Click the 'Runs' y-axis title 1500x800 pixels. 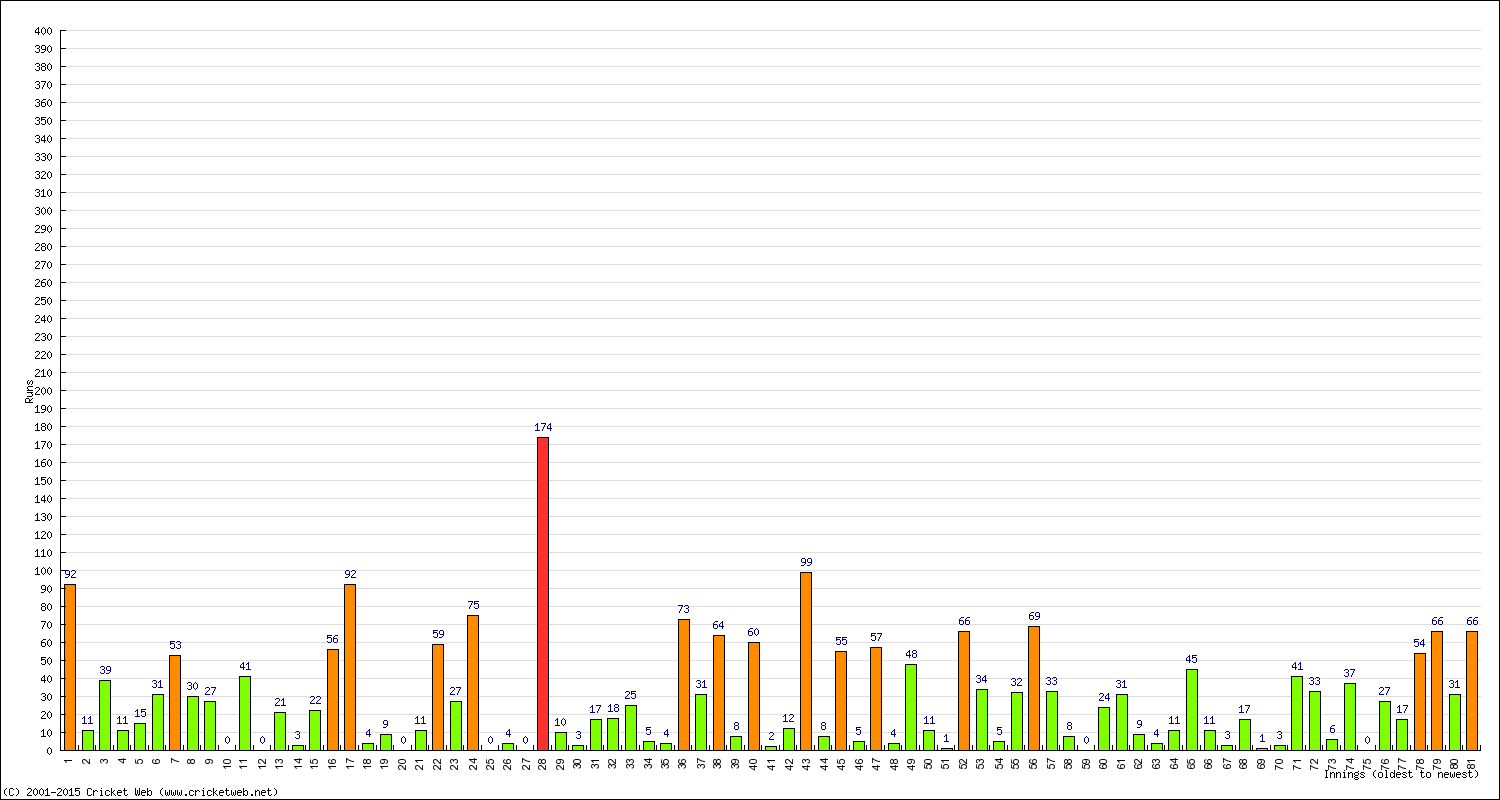[30, 391]
